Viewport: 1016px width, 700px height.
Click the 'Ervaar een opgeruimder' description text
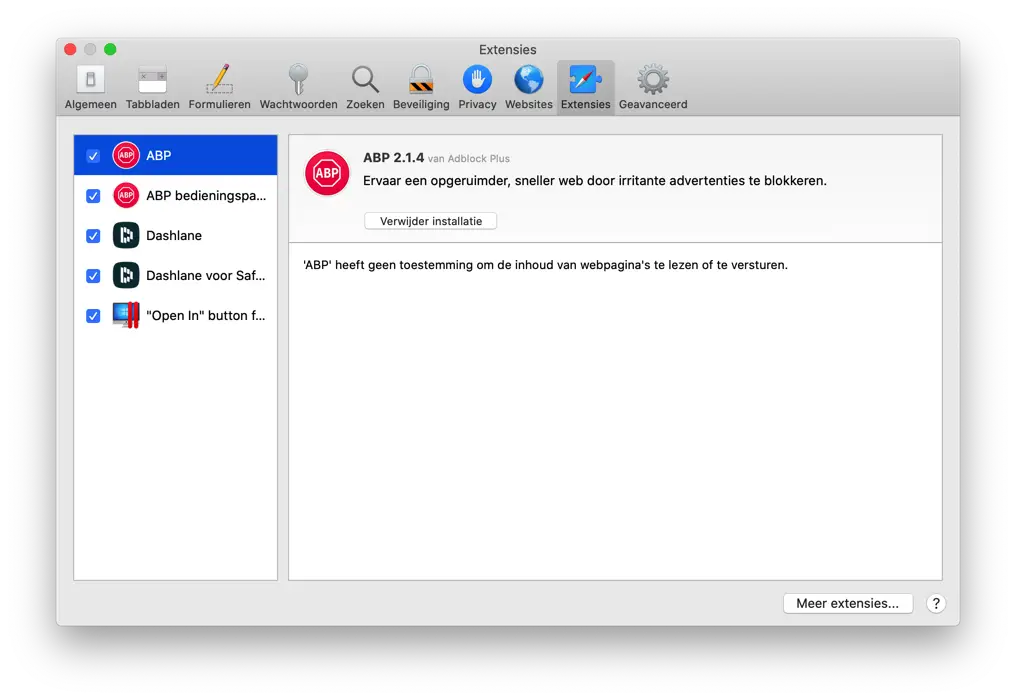pyautogui.click(x=595, y=181)
